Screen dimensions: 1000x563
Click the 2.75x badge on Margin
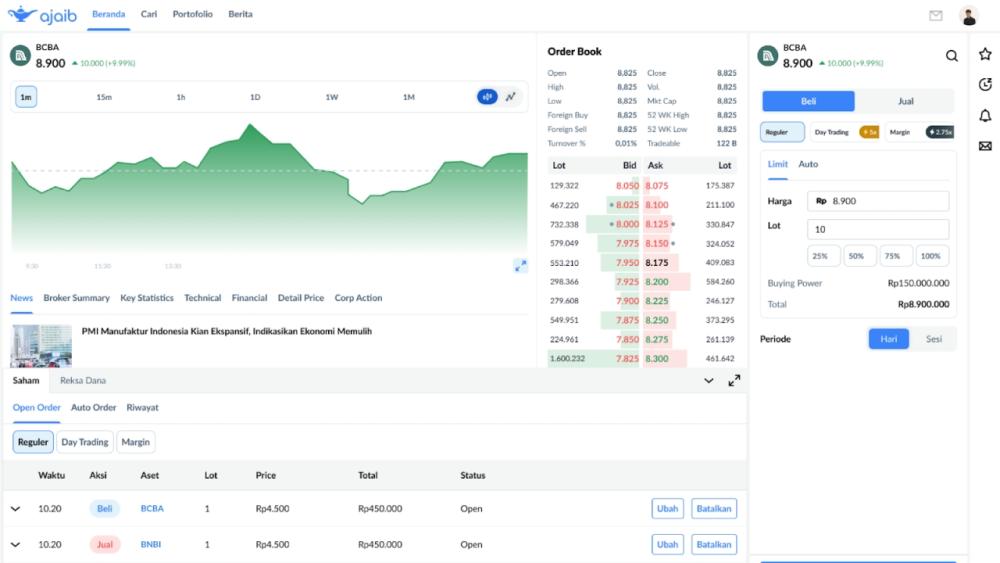940,132
